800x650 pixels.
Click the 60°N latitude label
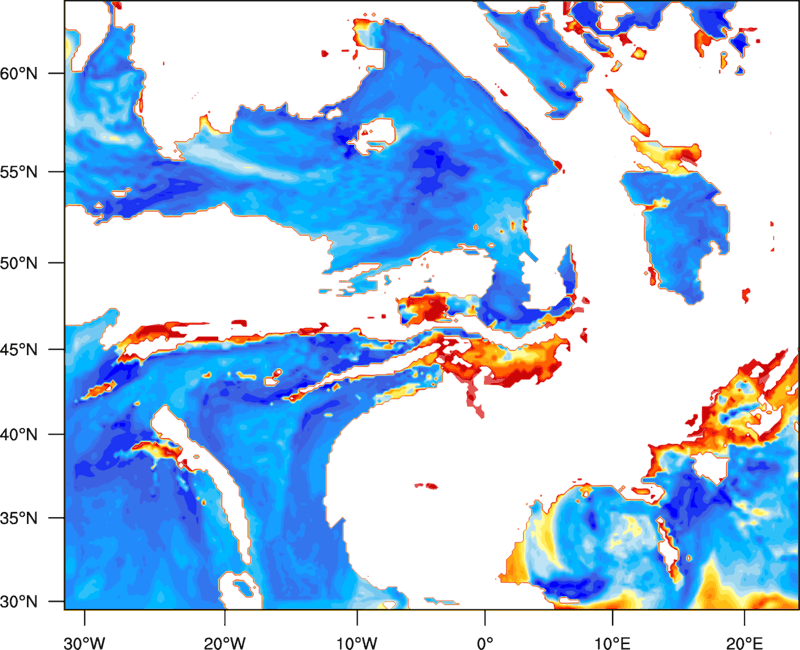(19, 73)
